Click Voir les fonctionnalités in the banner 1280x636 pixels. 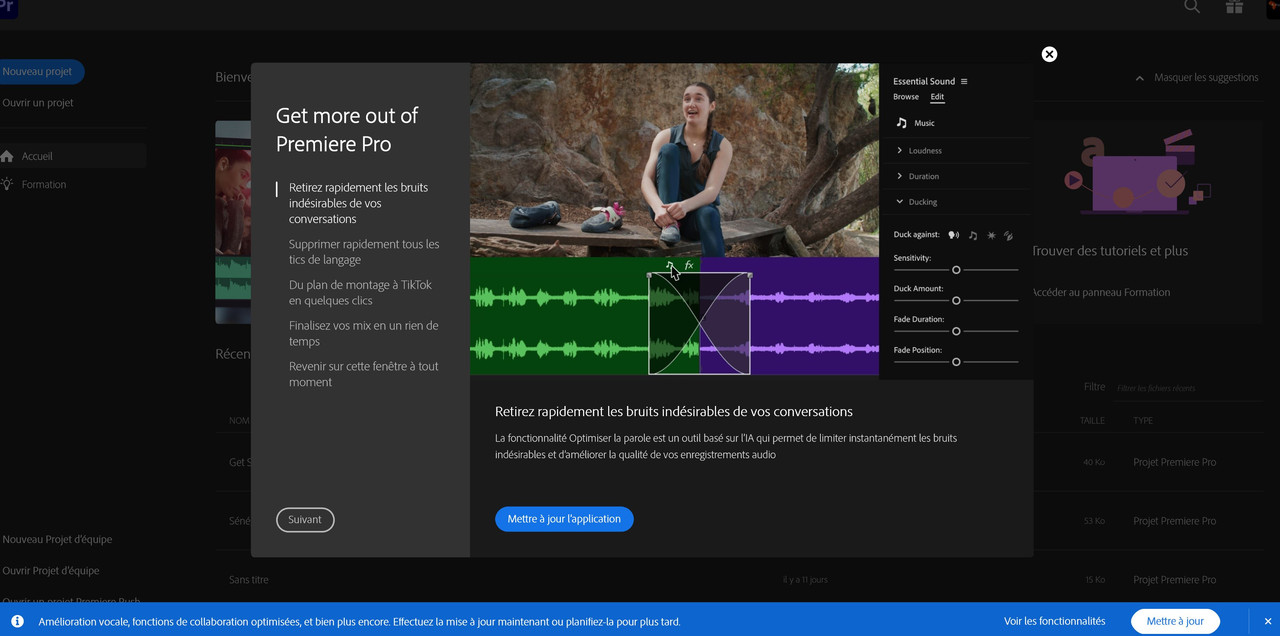tap(1054, 621)
